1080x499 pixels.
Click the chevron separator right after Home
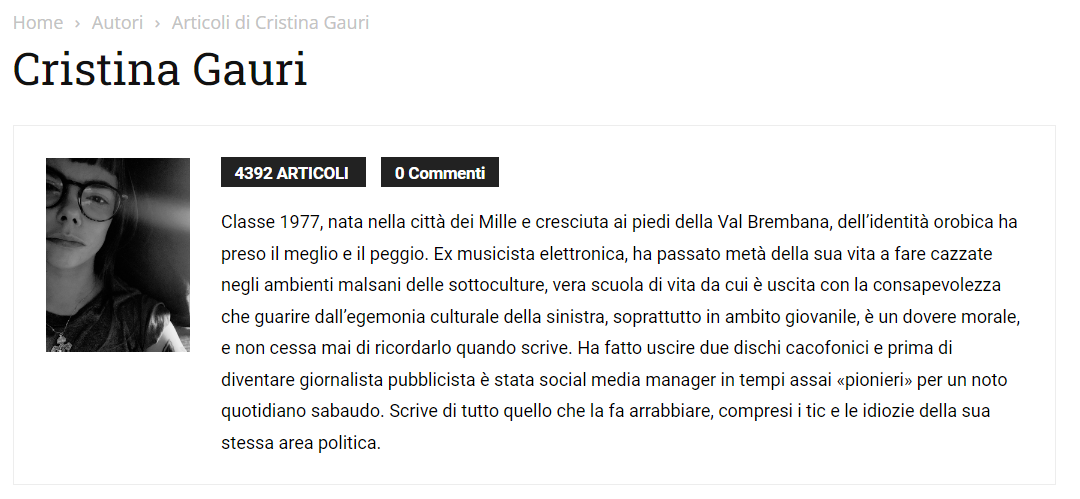pos(77,22)
